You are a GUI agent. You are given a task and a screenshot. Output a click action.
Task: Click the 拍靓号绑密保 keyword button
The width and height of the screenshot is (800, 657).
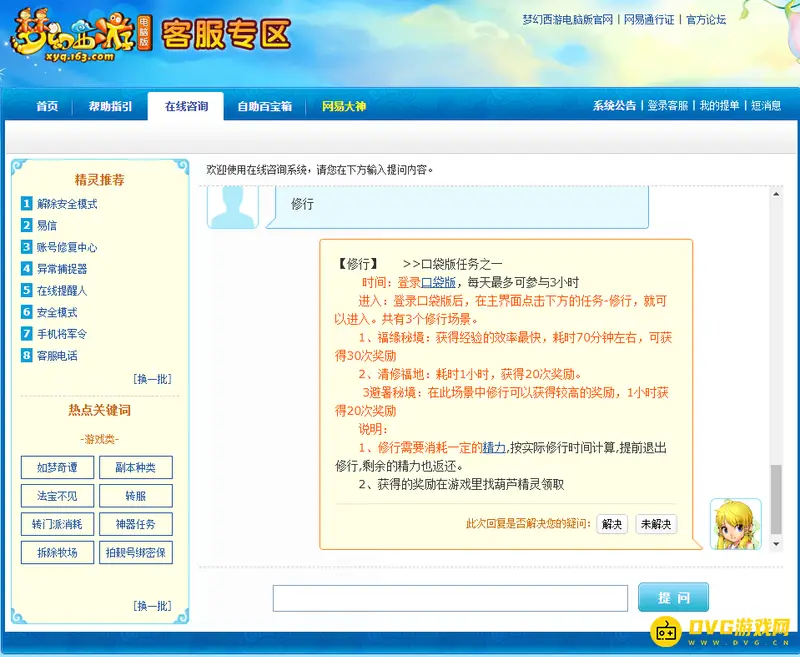click(x=136, y=552)
